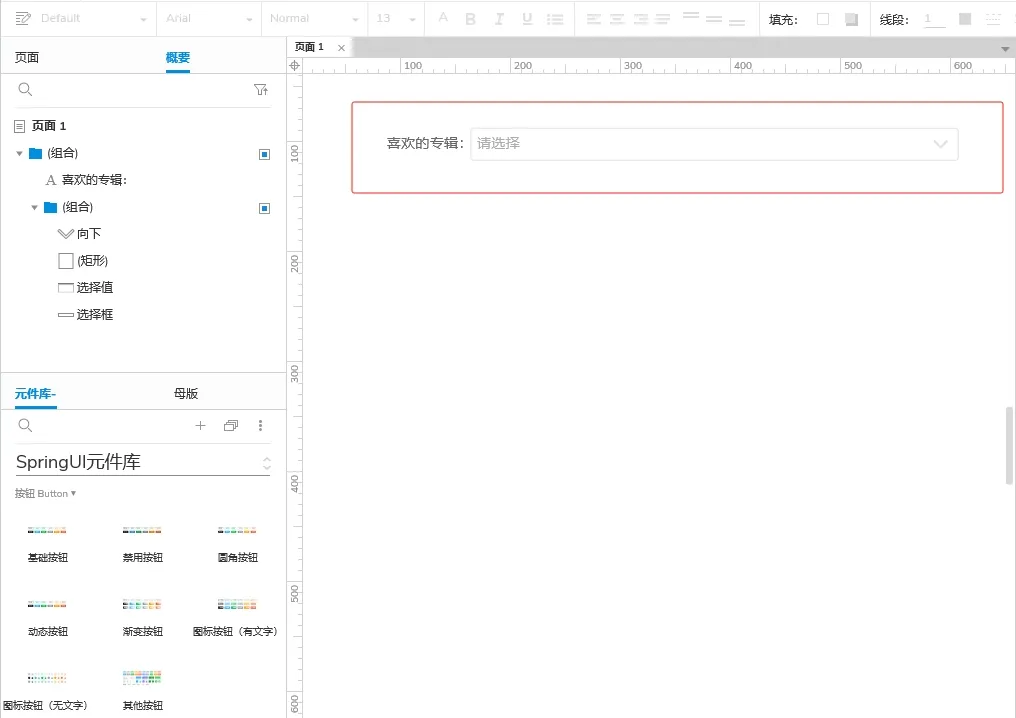Click the library panel search icon

pyautogui.click(x=25, y=425)
